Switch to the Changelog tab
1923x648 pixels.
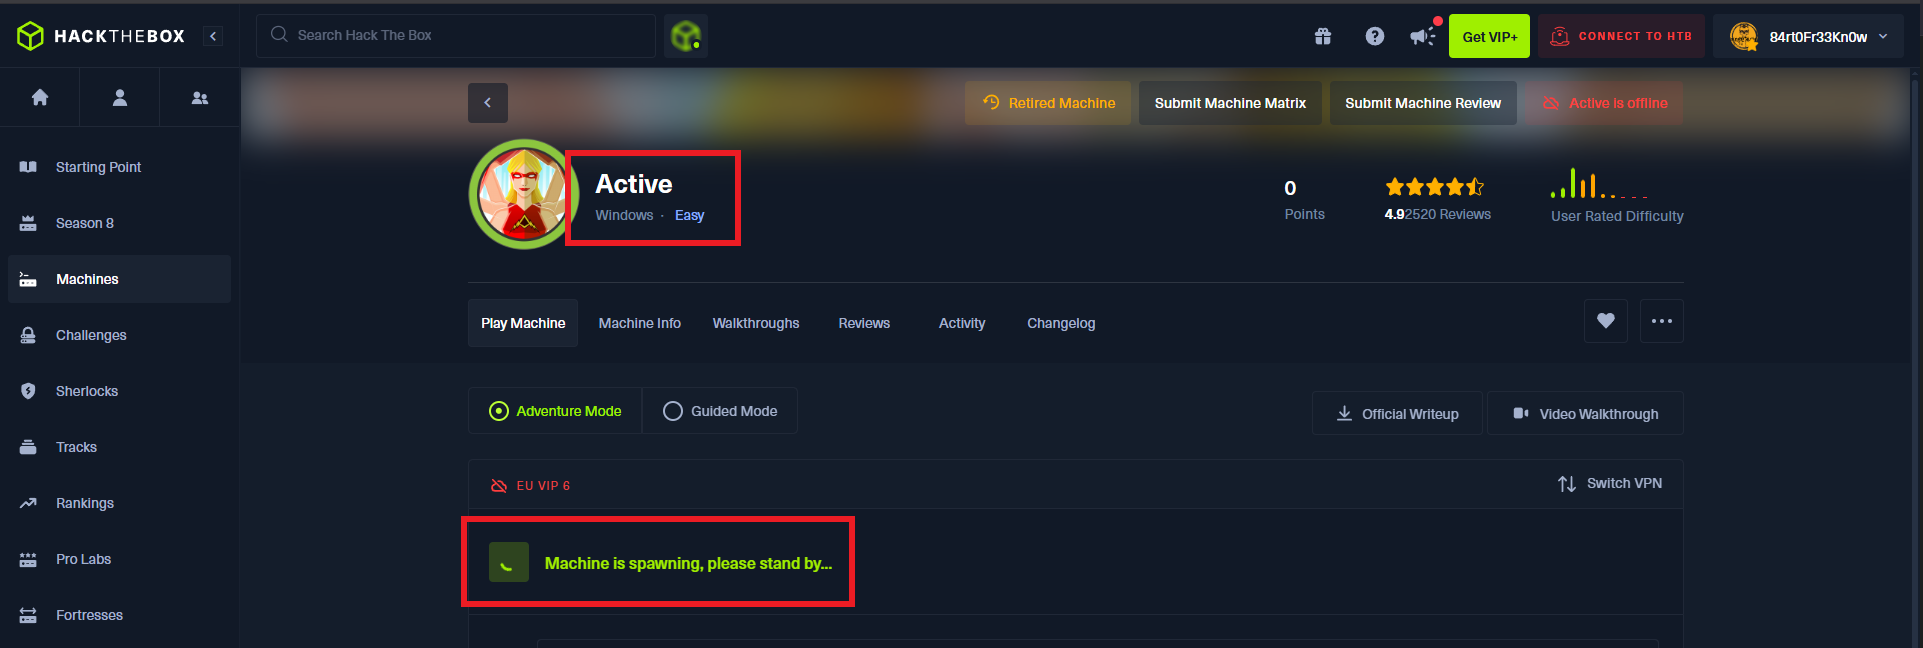pos(1061,323)
